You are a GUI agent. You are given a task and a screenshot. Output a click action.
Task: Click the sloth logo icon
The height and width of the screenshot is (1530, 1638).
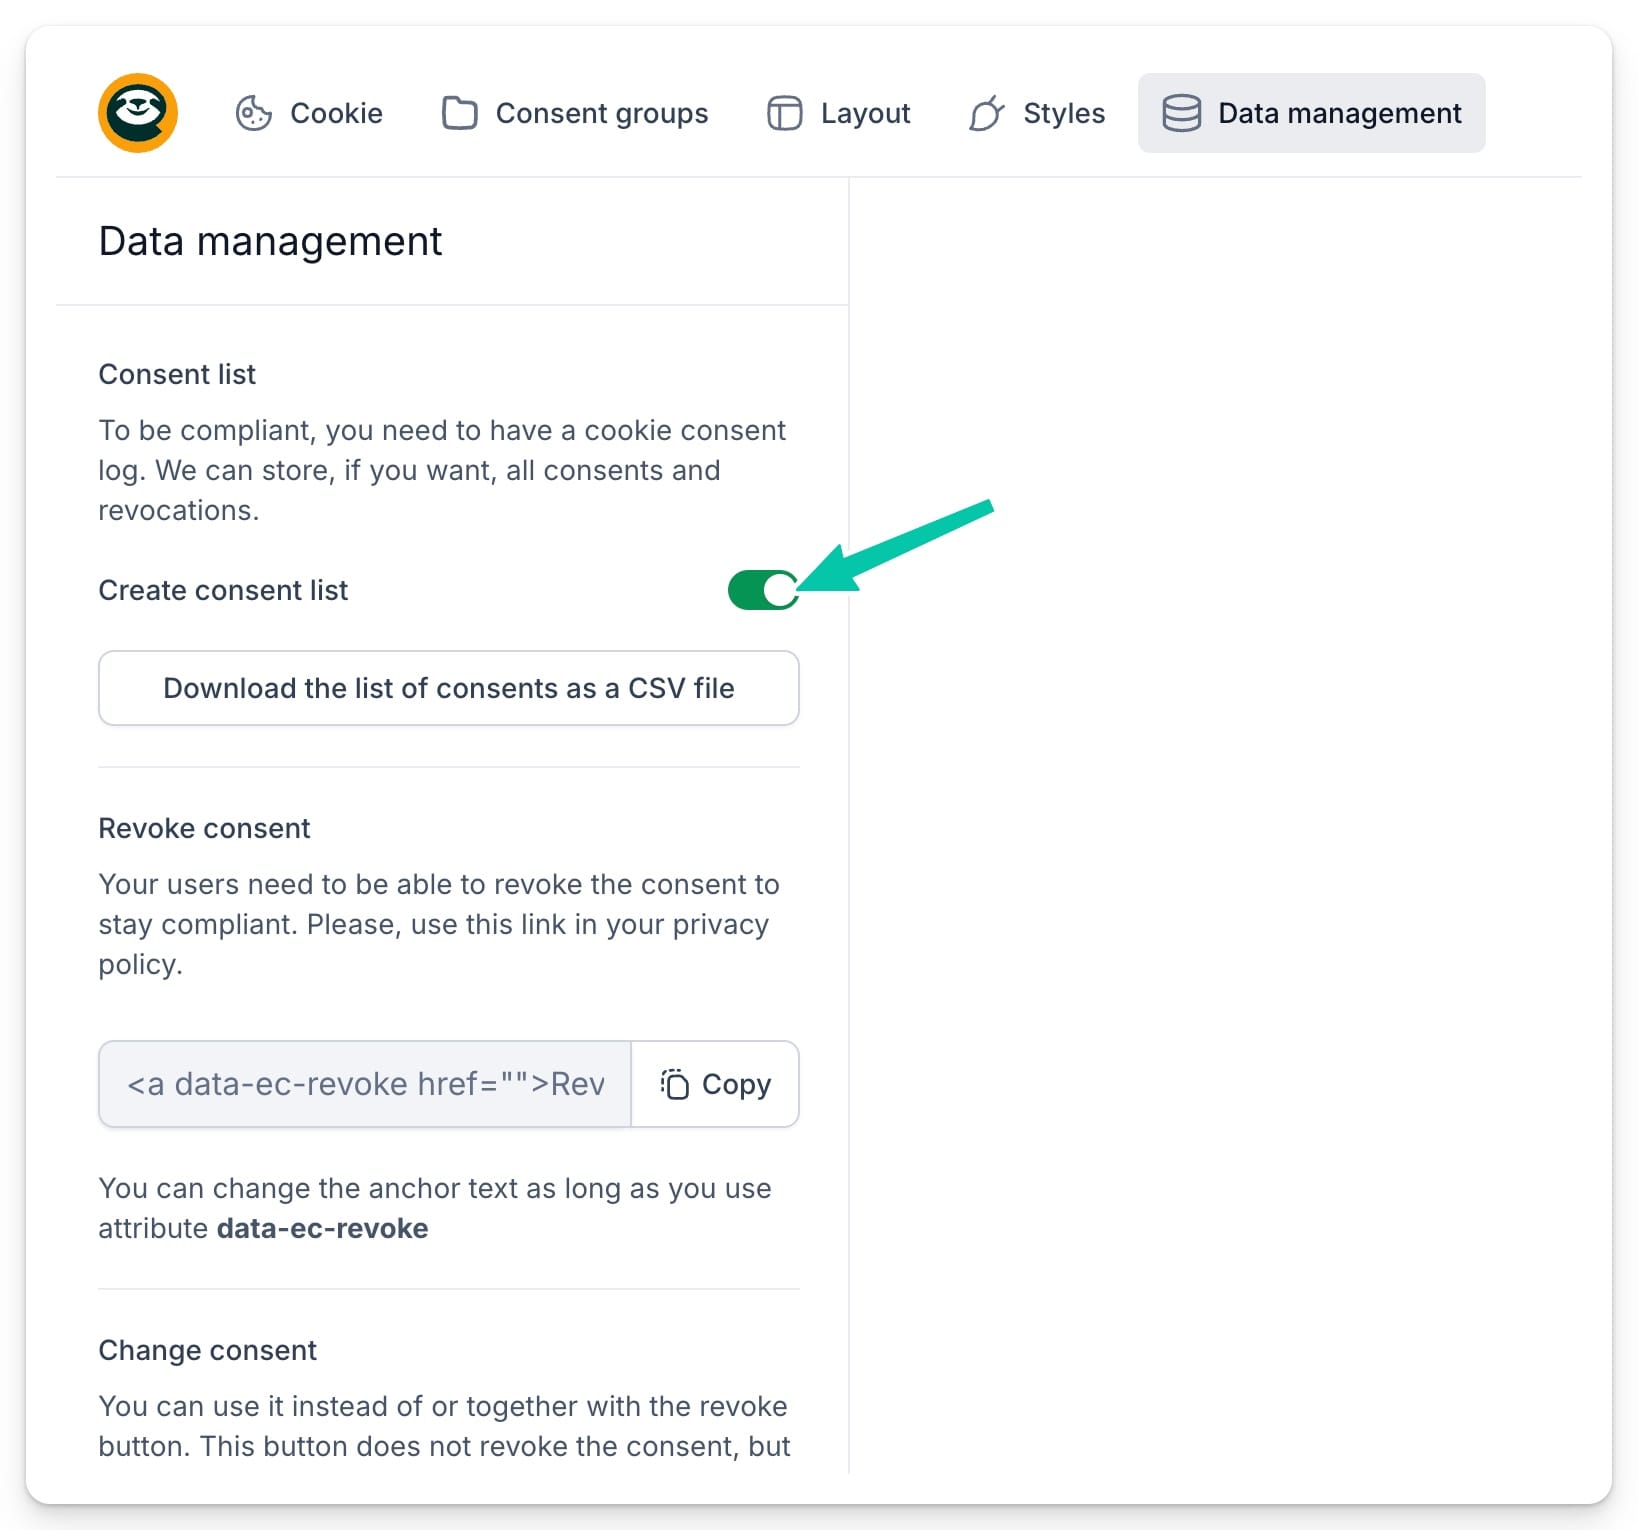[x=138, y=113]
